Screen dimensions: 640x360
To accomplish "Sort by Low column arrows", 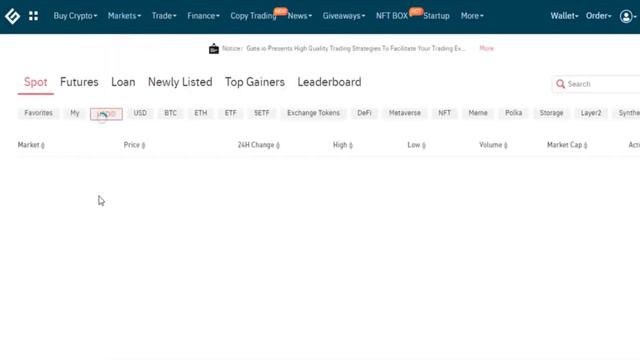I will [x=424, y=145].
